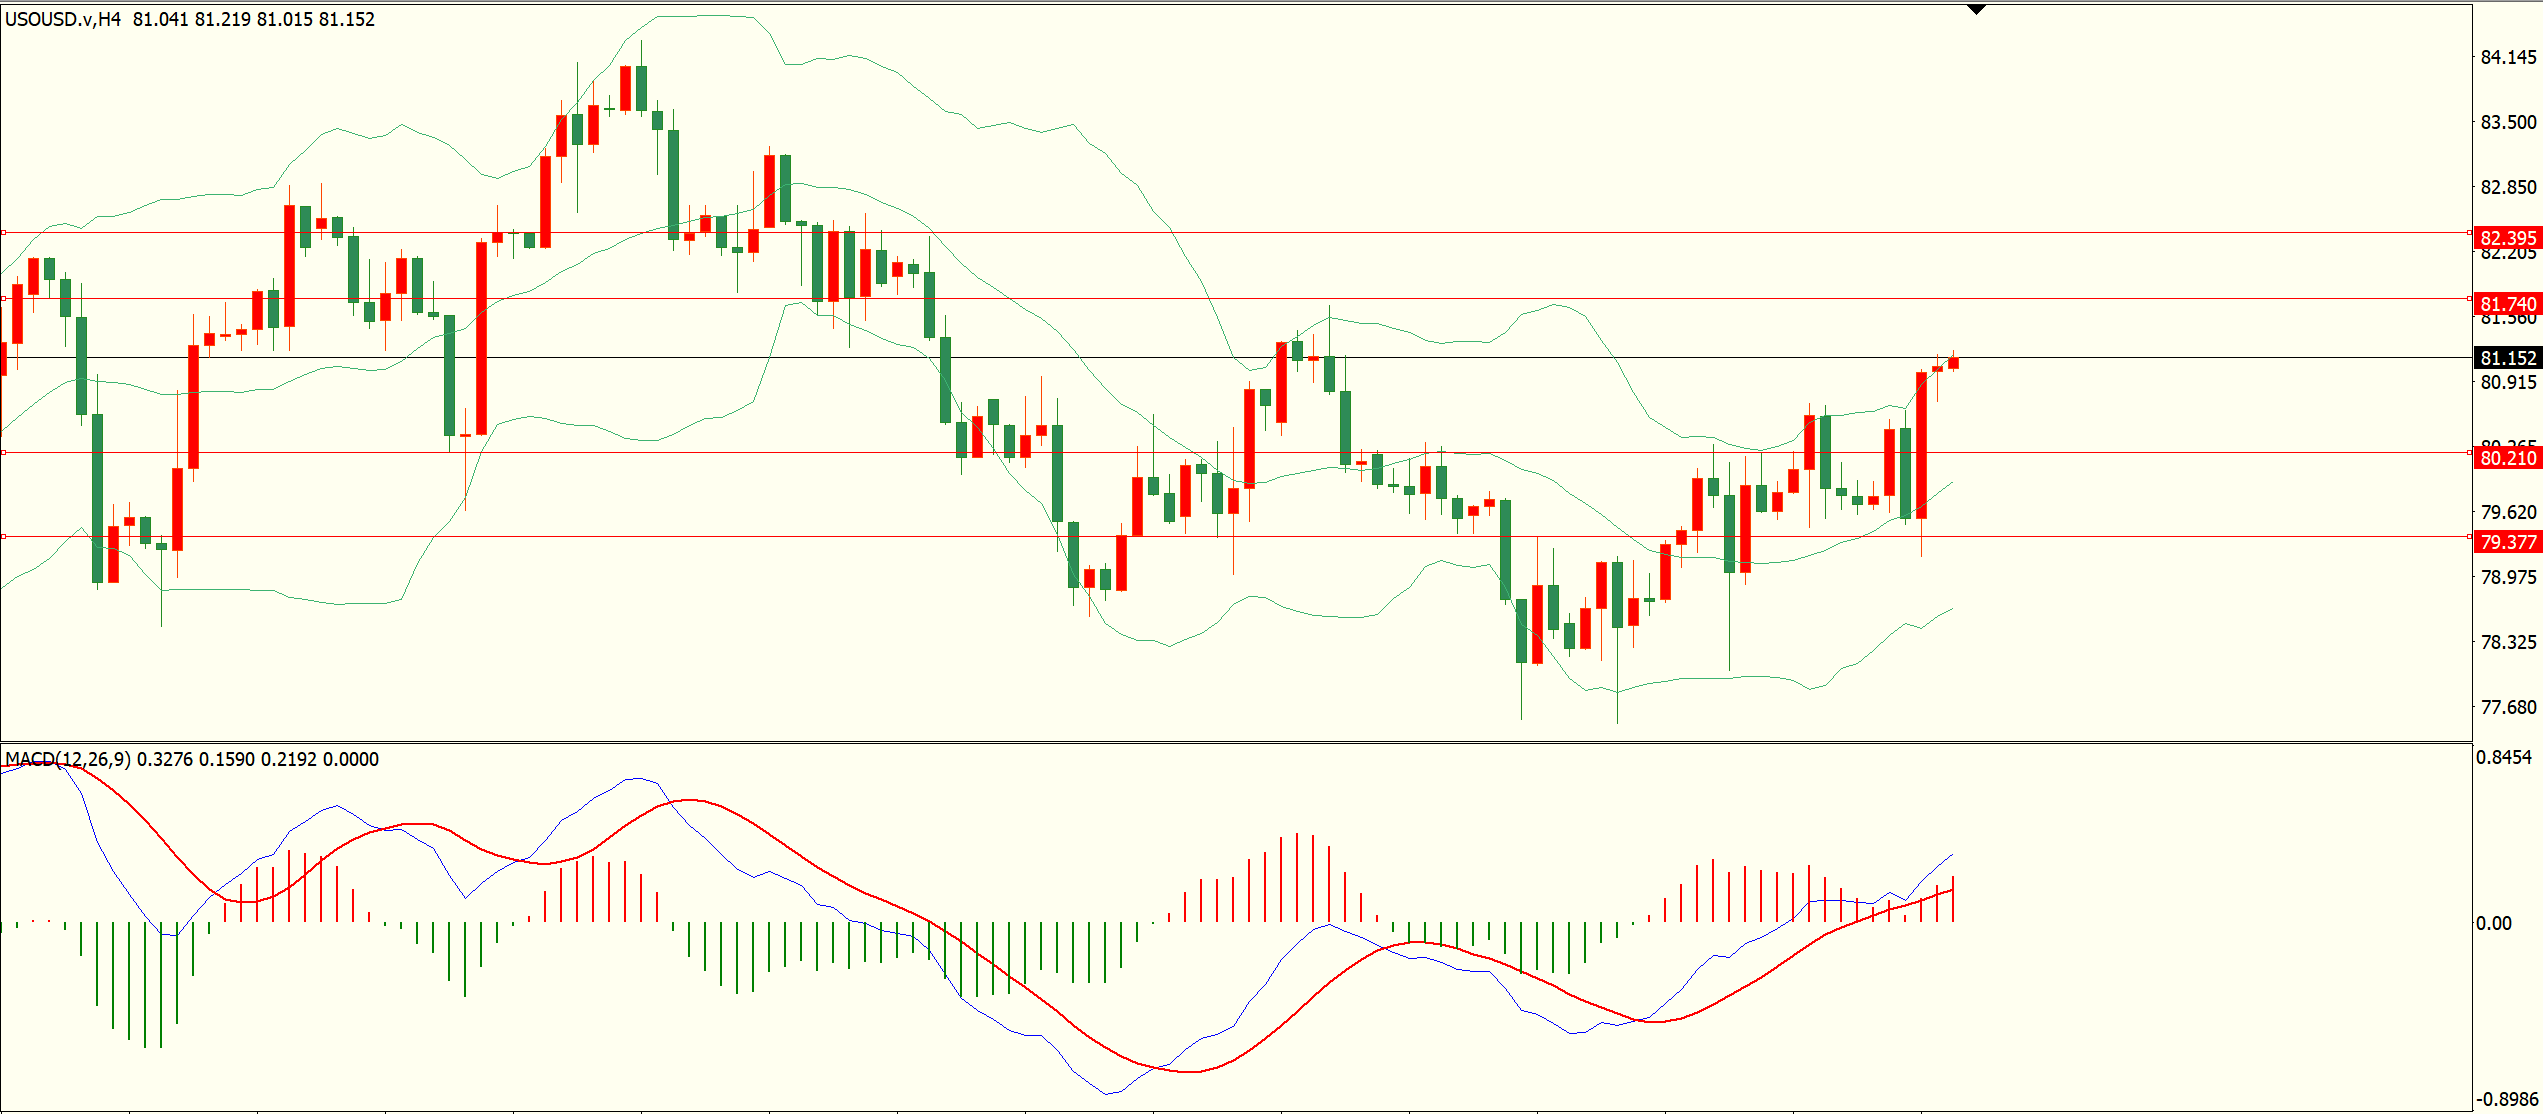Click the 82.395 red price level label
This screenshot has width=2543, height=1114.
coord(2508,238)
